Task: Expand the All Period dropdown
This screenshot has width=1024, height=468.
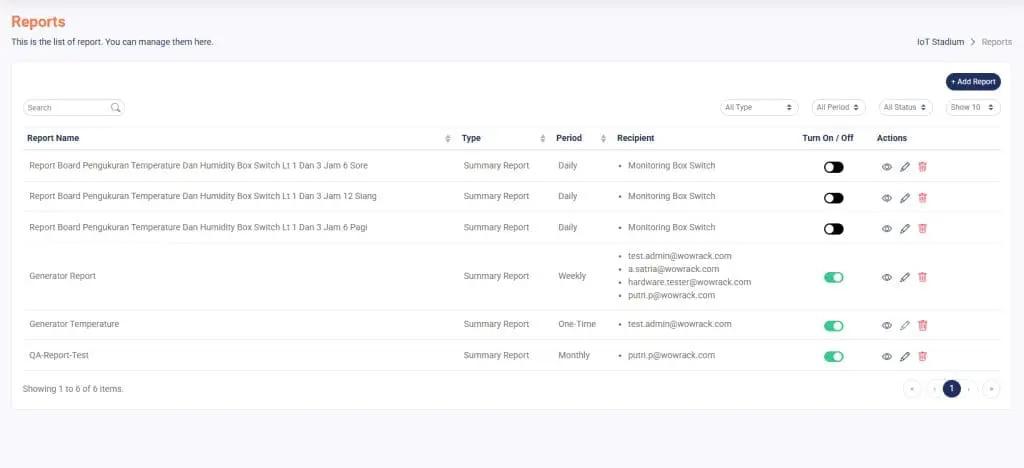Action: point(838,107)
